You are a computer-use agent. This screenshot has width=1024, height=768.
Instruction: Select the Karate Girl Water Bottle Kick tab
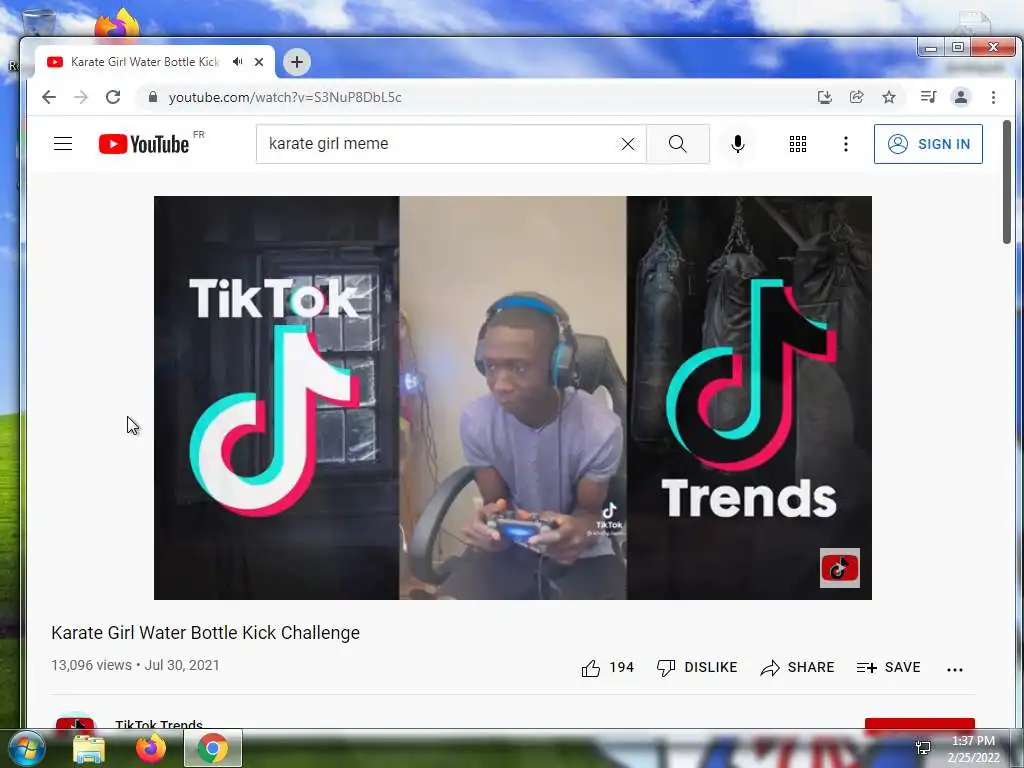(x=145, y=62)
